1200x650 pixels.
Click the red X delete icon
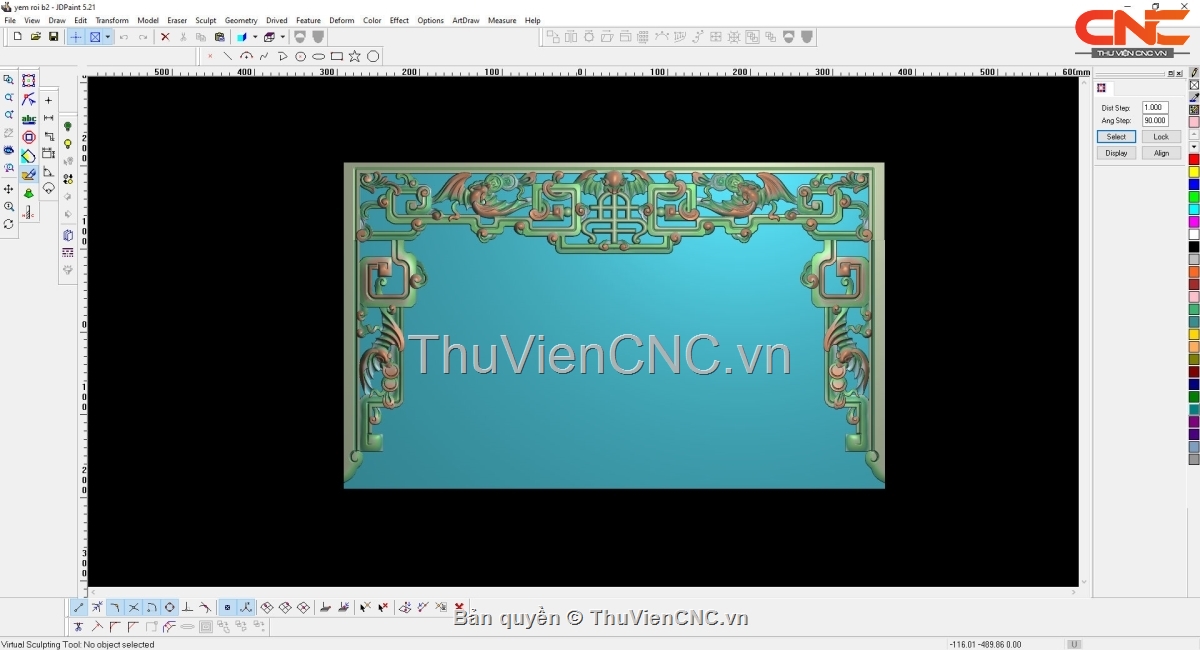tap(165, 37)
